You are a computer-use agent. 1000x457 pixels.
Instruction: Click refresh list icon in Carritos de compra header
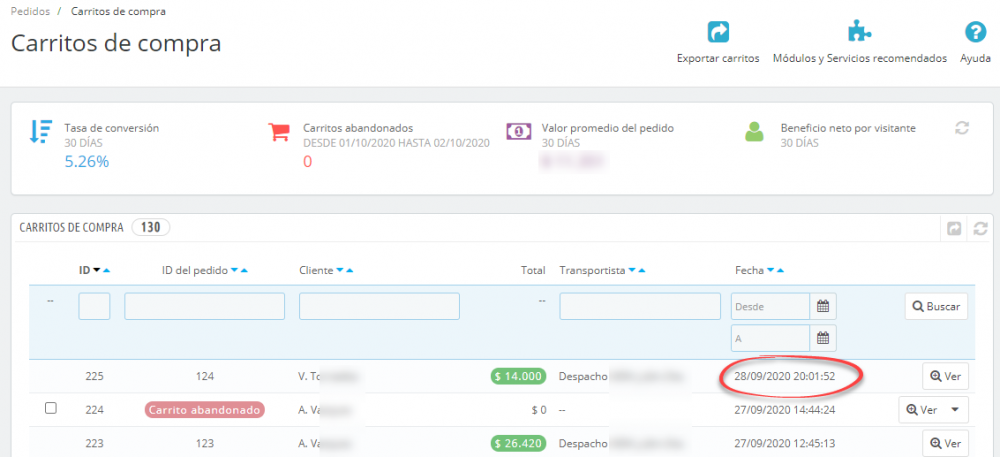tap(981, 228)
